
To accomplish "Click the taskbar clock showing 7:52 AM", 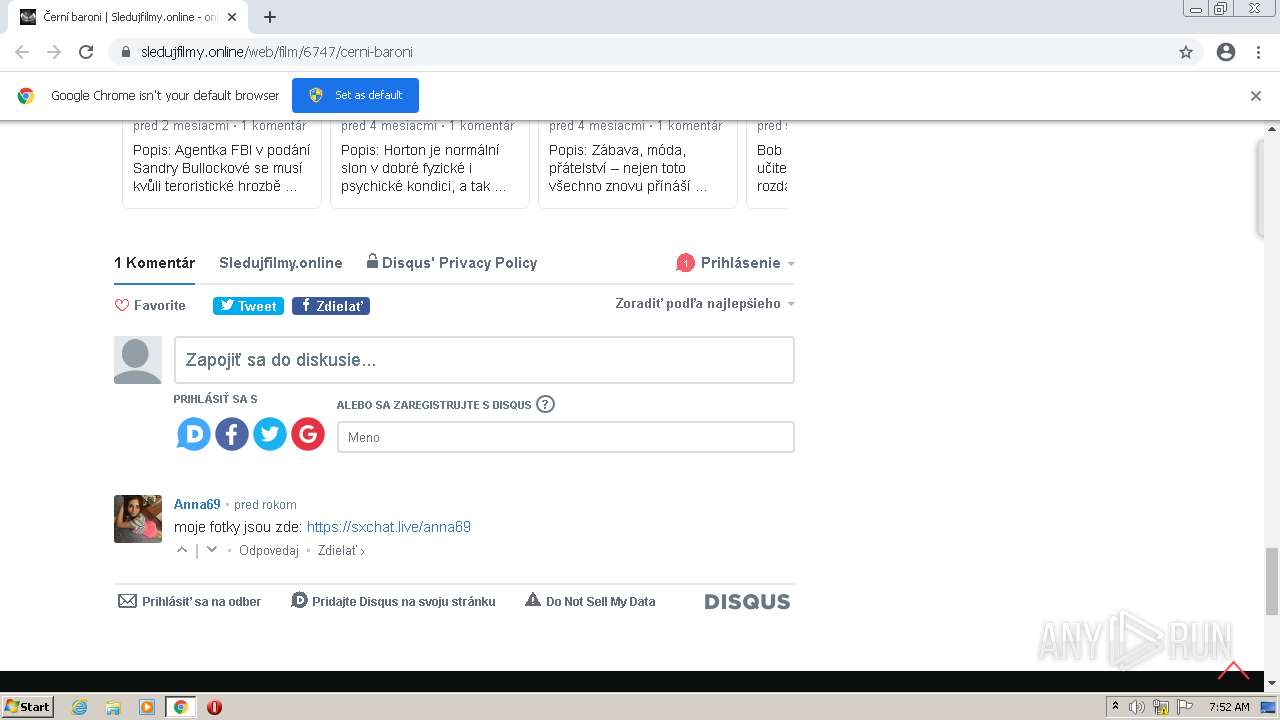I will [x=1228, y=707].
